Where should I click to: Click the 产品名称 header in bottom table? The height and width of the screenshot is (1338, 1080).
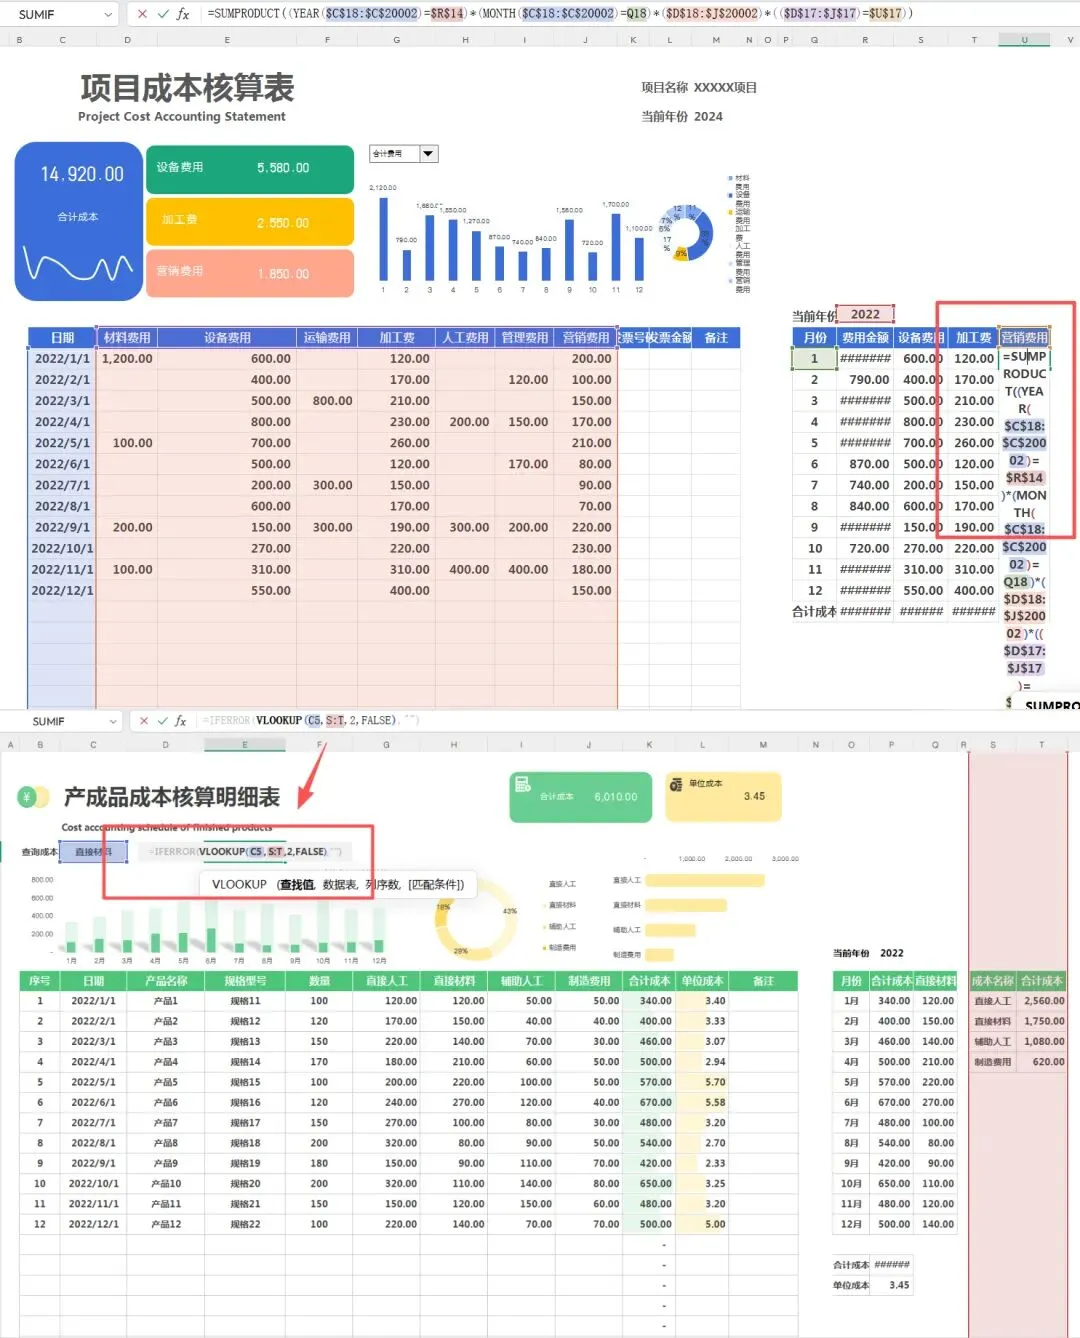[x=166, y=981]
